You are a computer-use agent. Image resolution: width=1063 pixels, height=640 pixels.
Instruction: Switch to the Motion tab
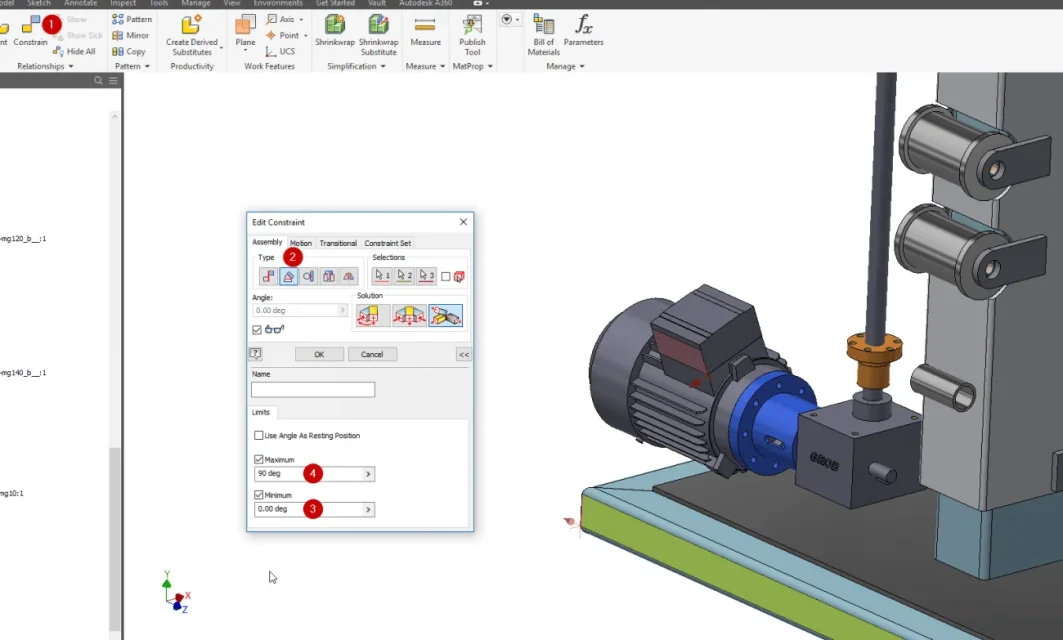[301, 243]
